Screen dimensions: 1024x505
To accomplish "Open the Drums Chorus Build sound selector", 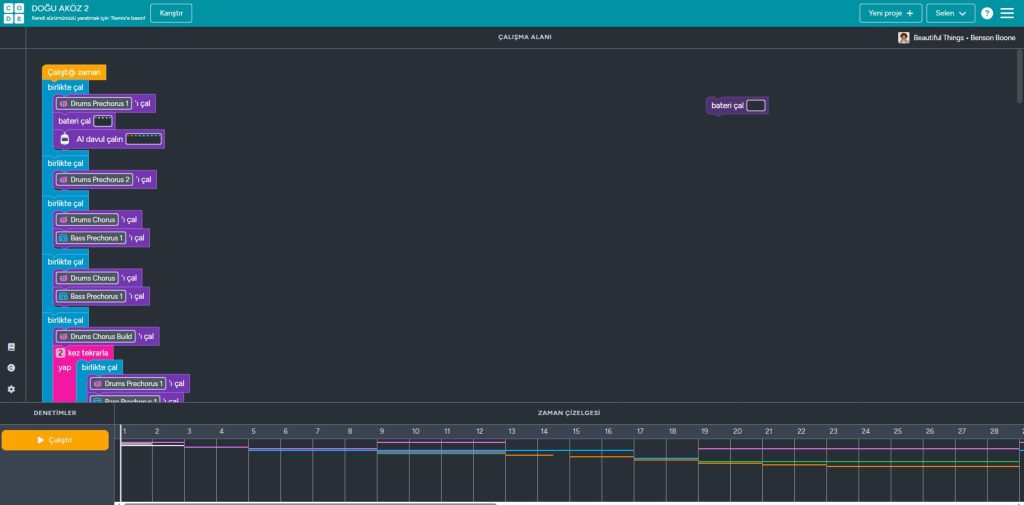I will pyautogui.click(x=94, y=337).
